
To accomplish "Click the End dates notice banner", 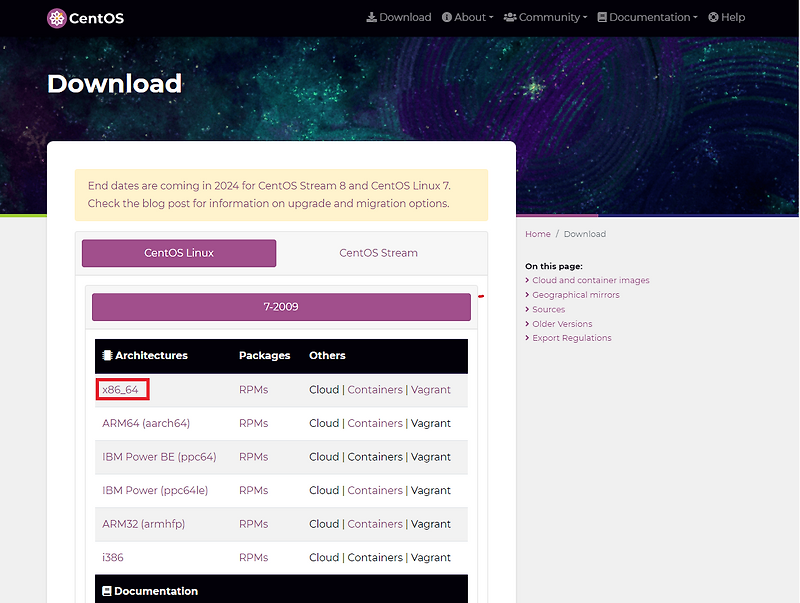I will (281, 195).
